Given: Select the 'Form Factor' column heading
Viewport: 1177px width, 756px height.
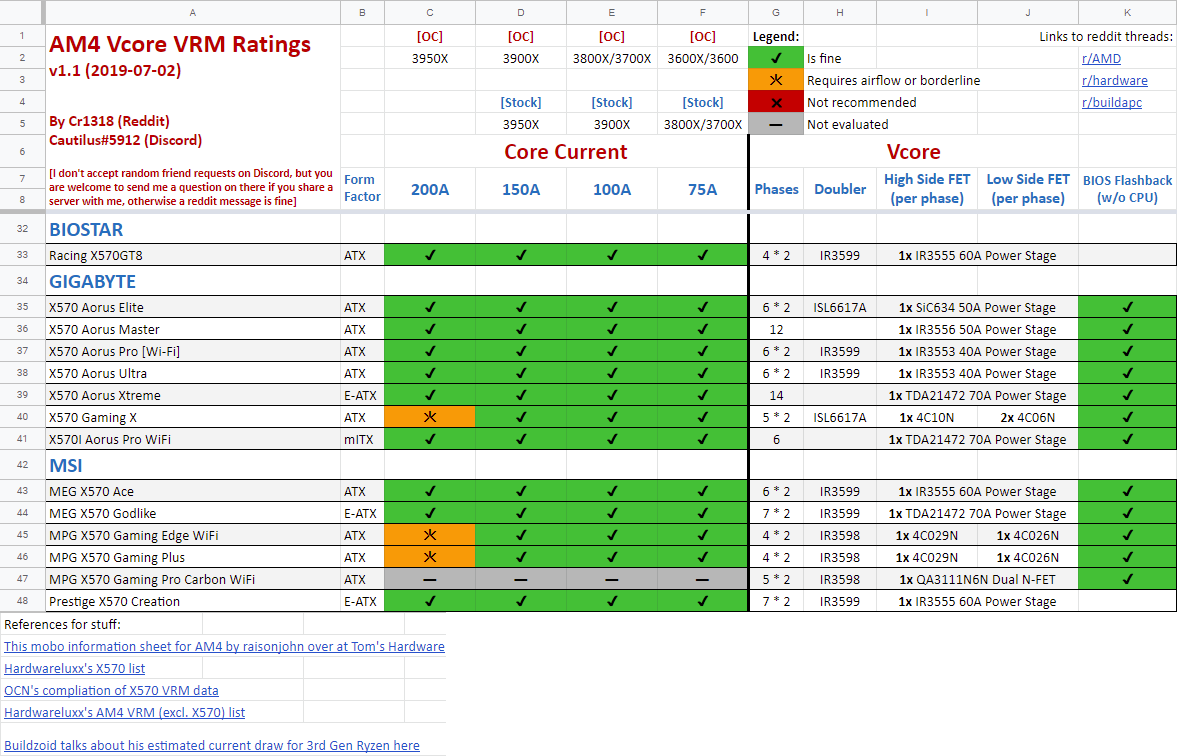Looking at the screenshot, I should (x=362, y=188).
